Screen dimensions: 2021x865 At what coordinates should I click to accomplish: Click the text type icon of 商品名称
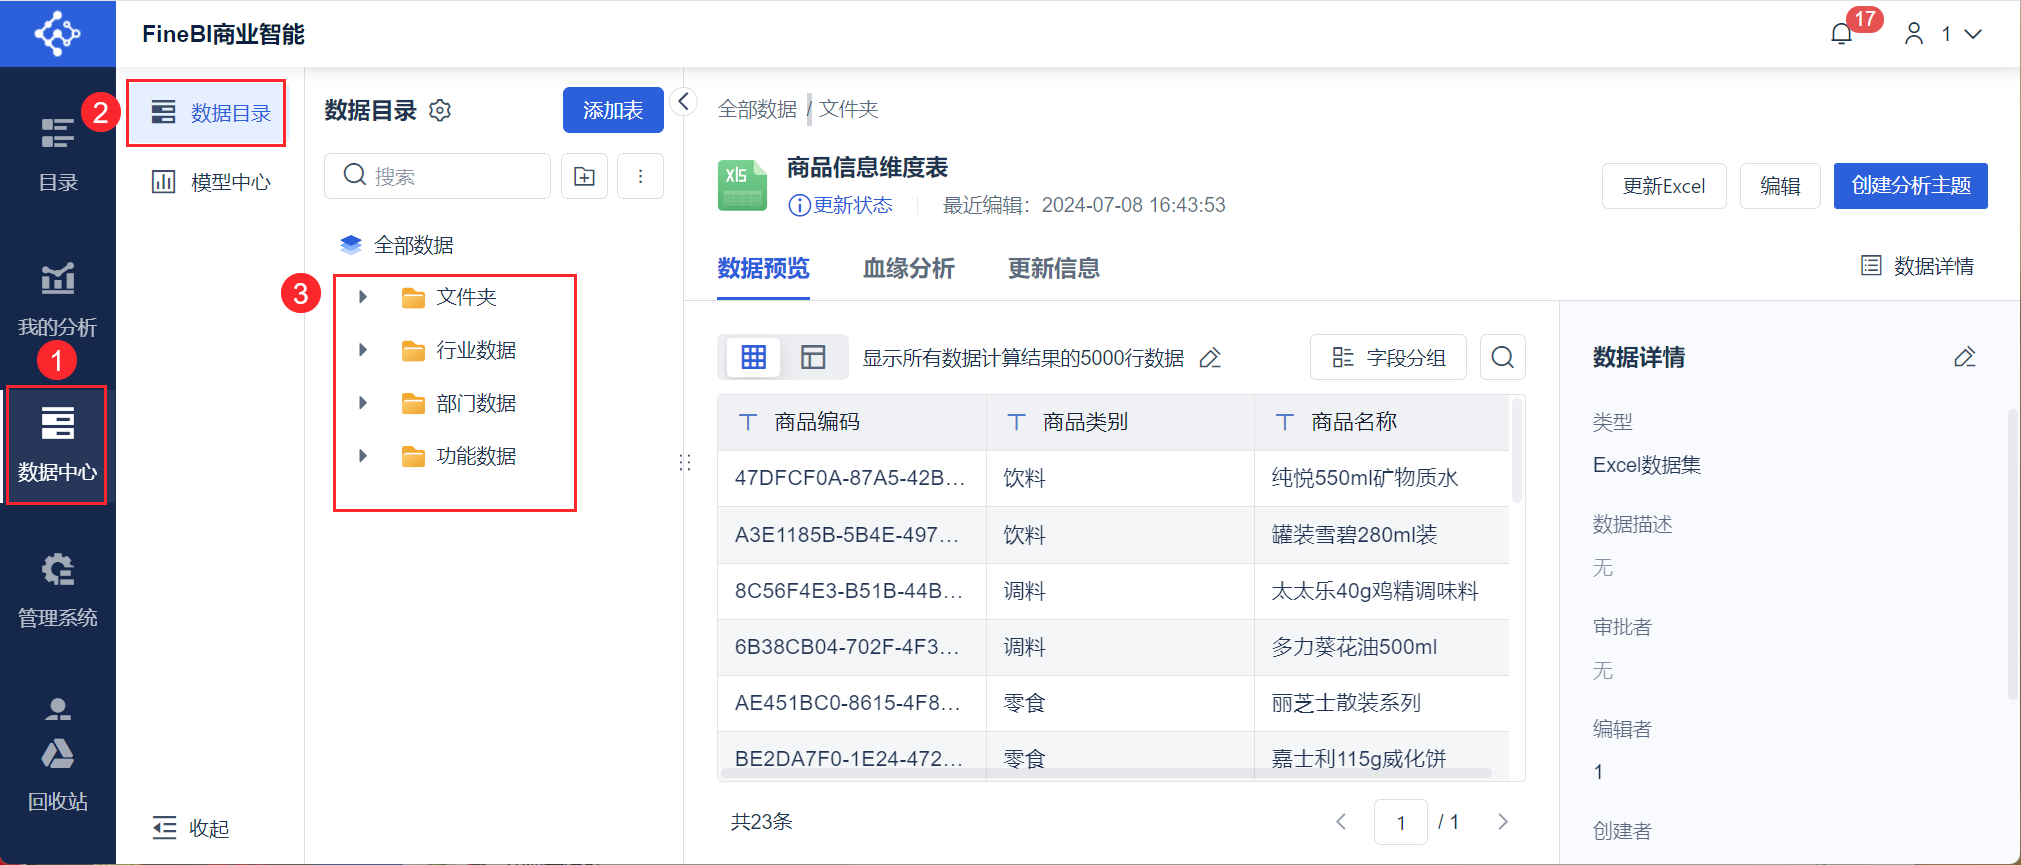pos(1285,422)
